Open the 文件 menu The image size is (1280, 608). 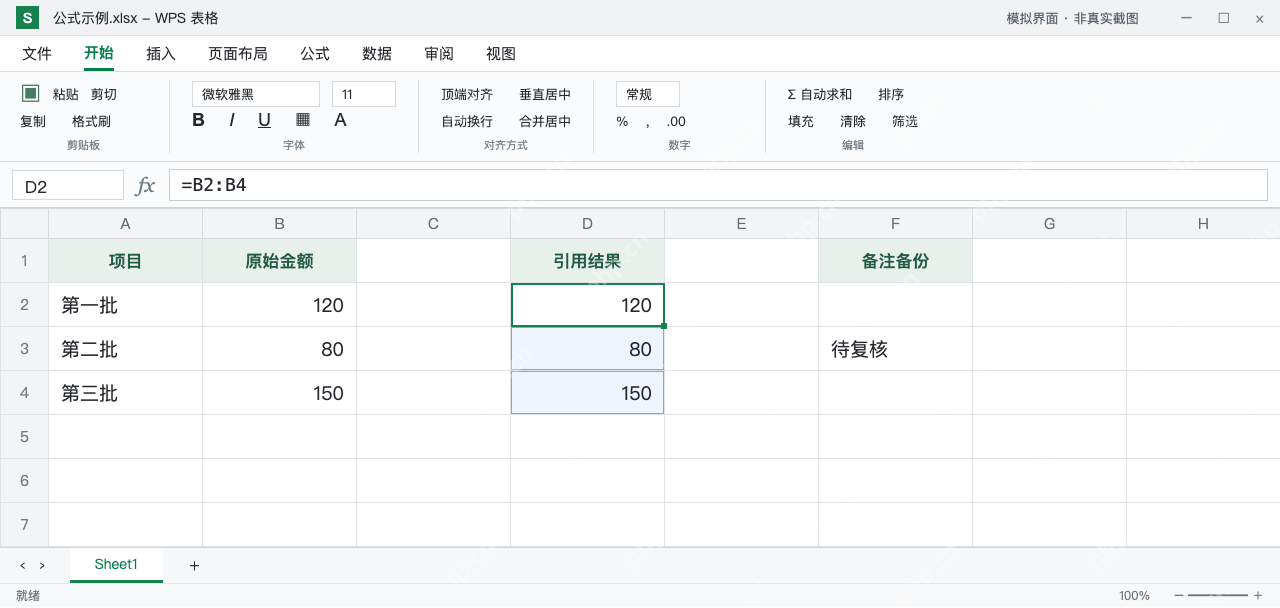pos(37,54)
